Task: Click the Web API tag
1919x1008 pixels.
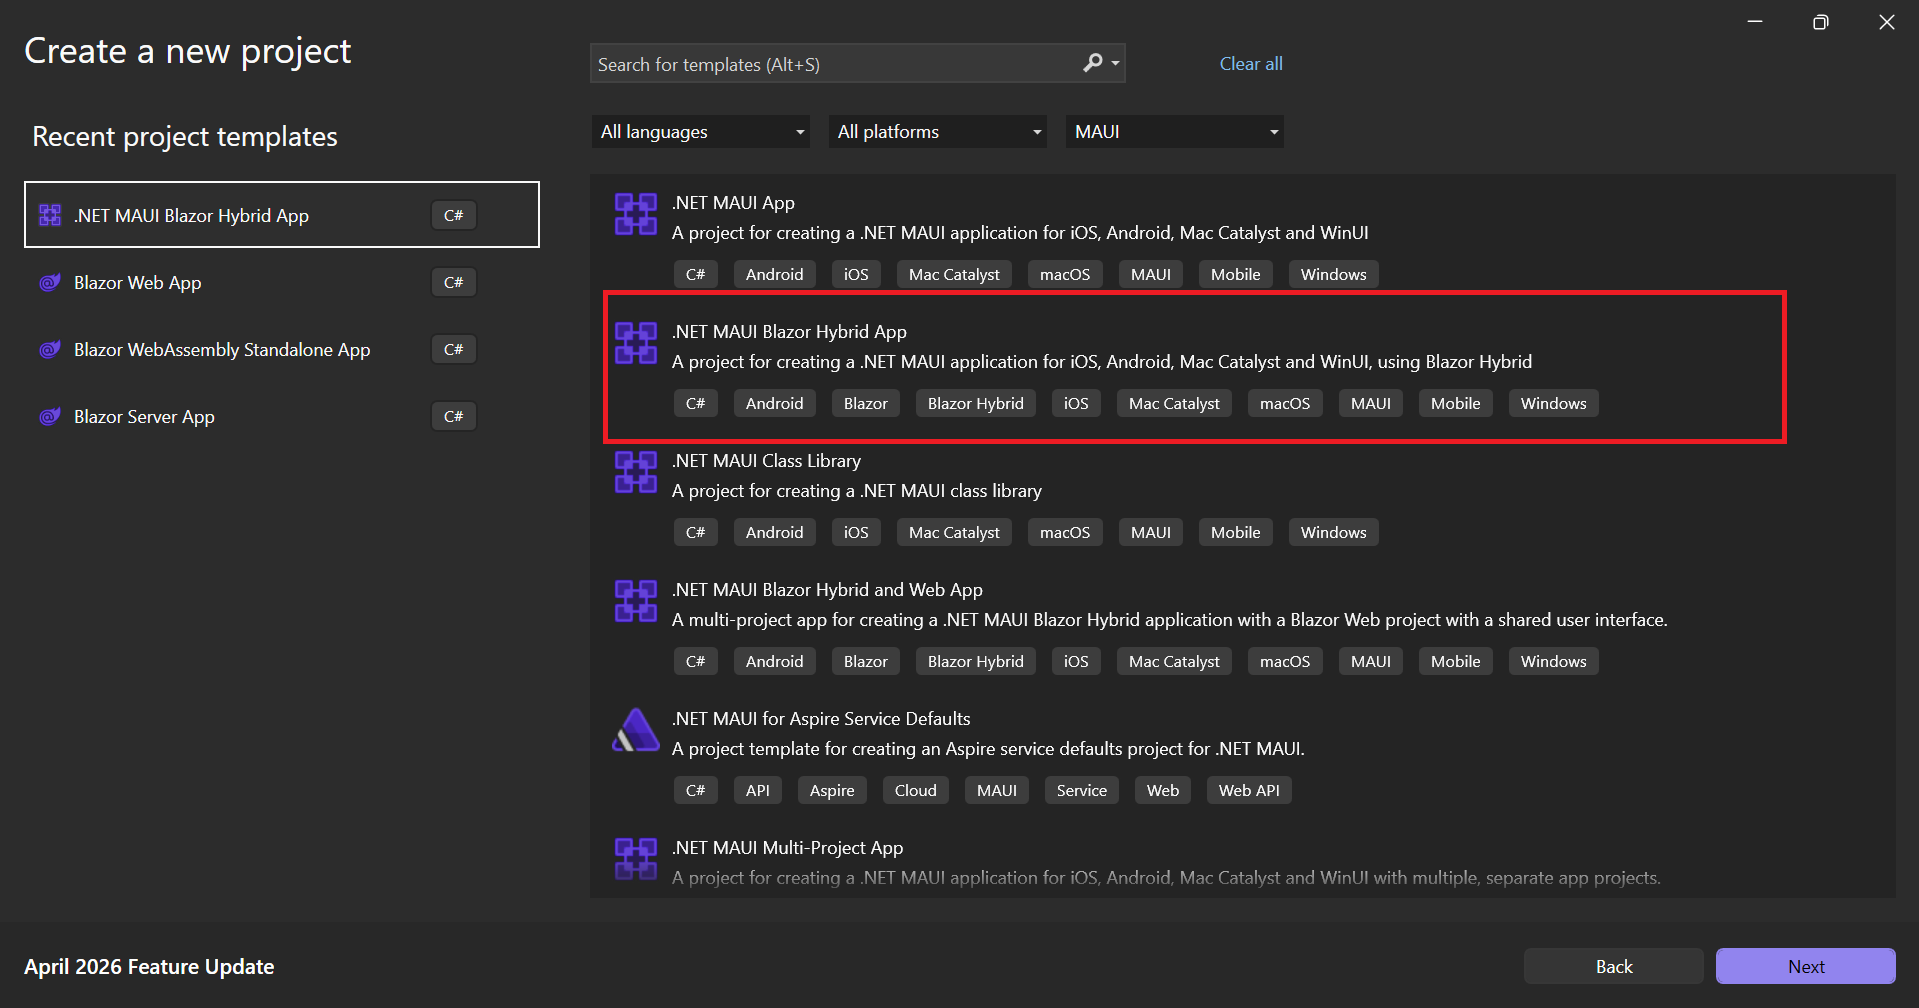Action: 1249,790
